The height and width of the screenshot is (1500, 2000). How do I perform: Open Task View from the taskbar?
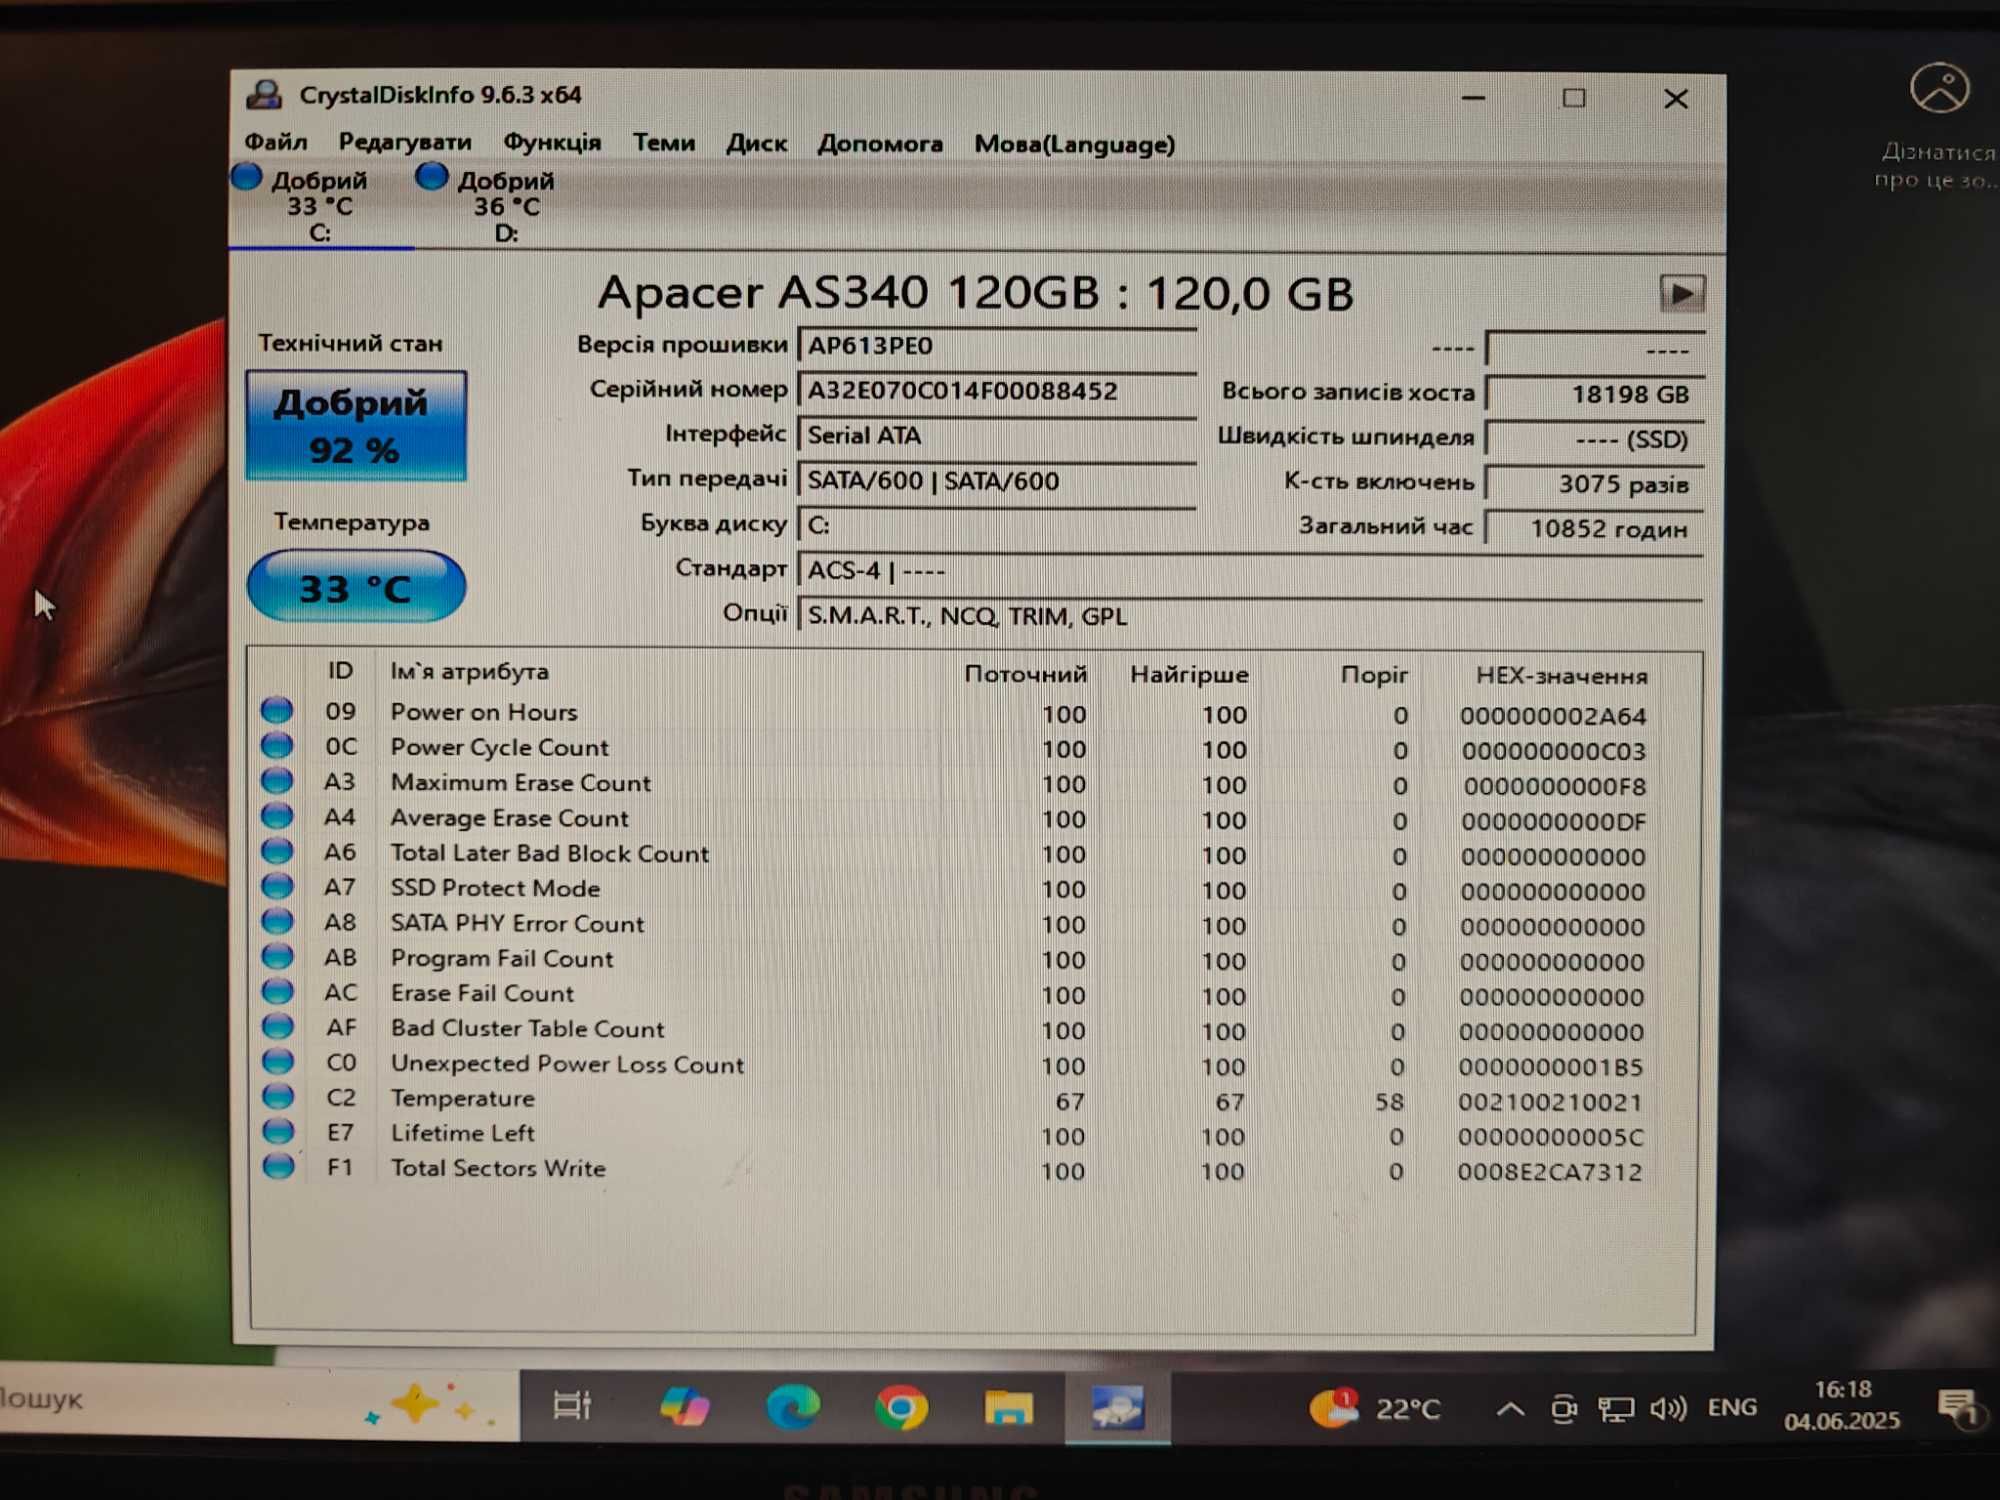click(x=572, y=1407)
